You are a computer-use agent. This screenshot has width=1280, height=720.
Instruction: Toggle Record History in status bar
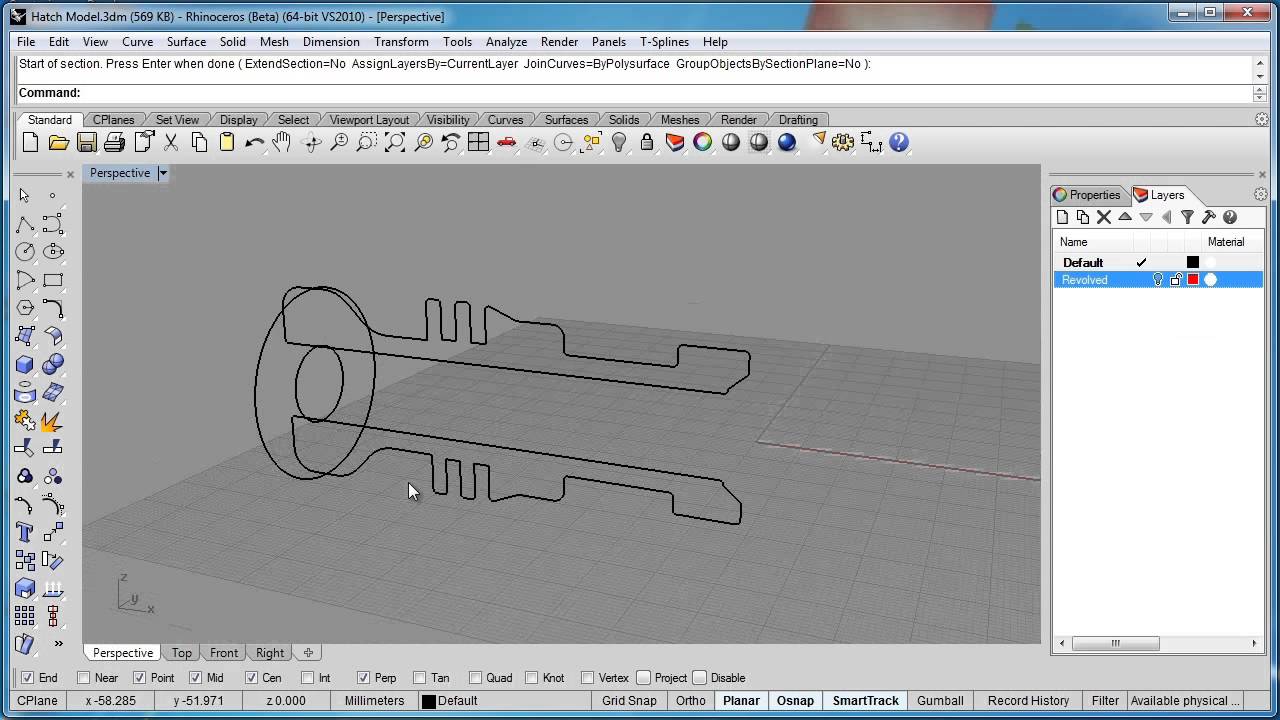point(1028,701)
